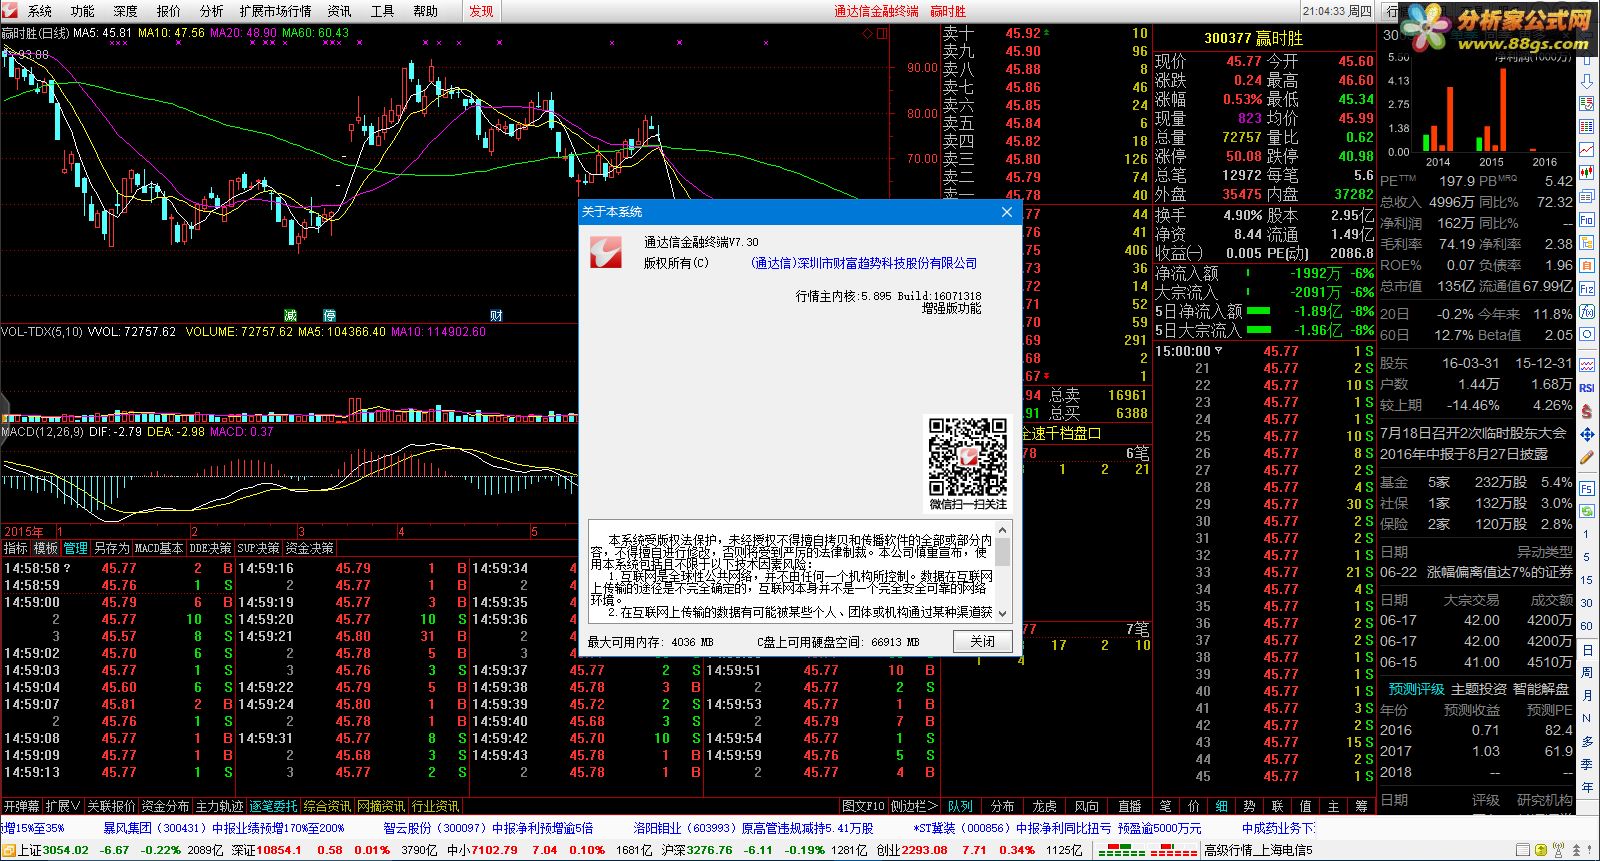Switch to the DDE决策 tab

coord(211,548)
